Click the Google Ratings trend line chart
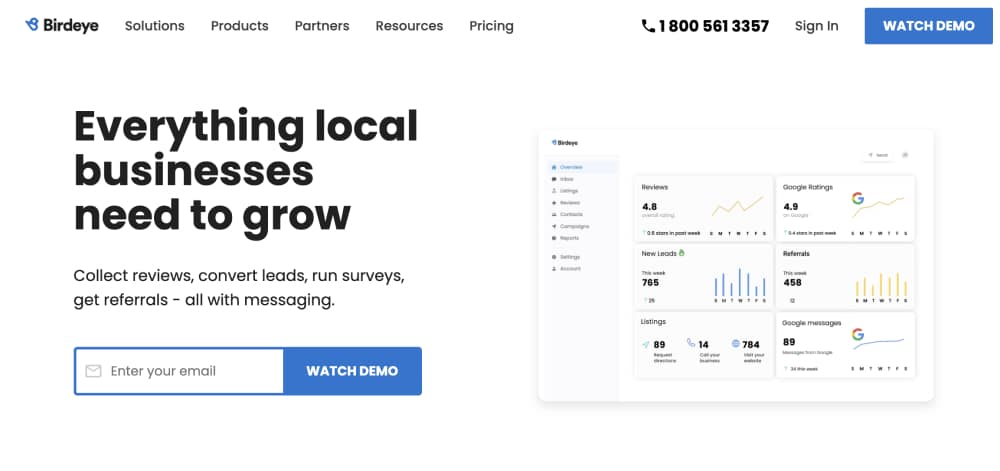 [x=879, y=208]
